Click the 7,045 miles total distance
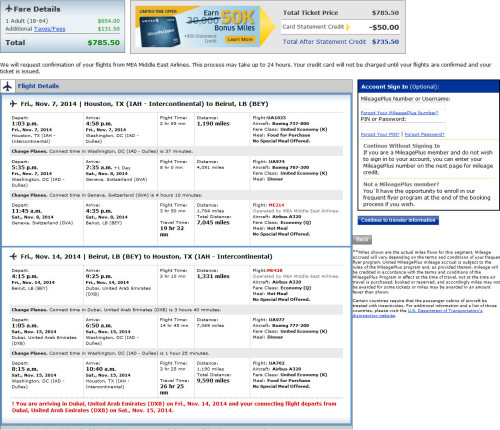The image size is (500, 430). (x=213, y=222)
